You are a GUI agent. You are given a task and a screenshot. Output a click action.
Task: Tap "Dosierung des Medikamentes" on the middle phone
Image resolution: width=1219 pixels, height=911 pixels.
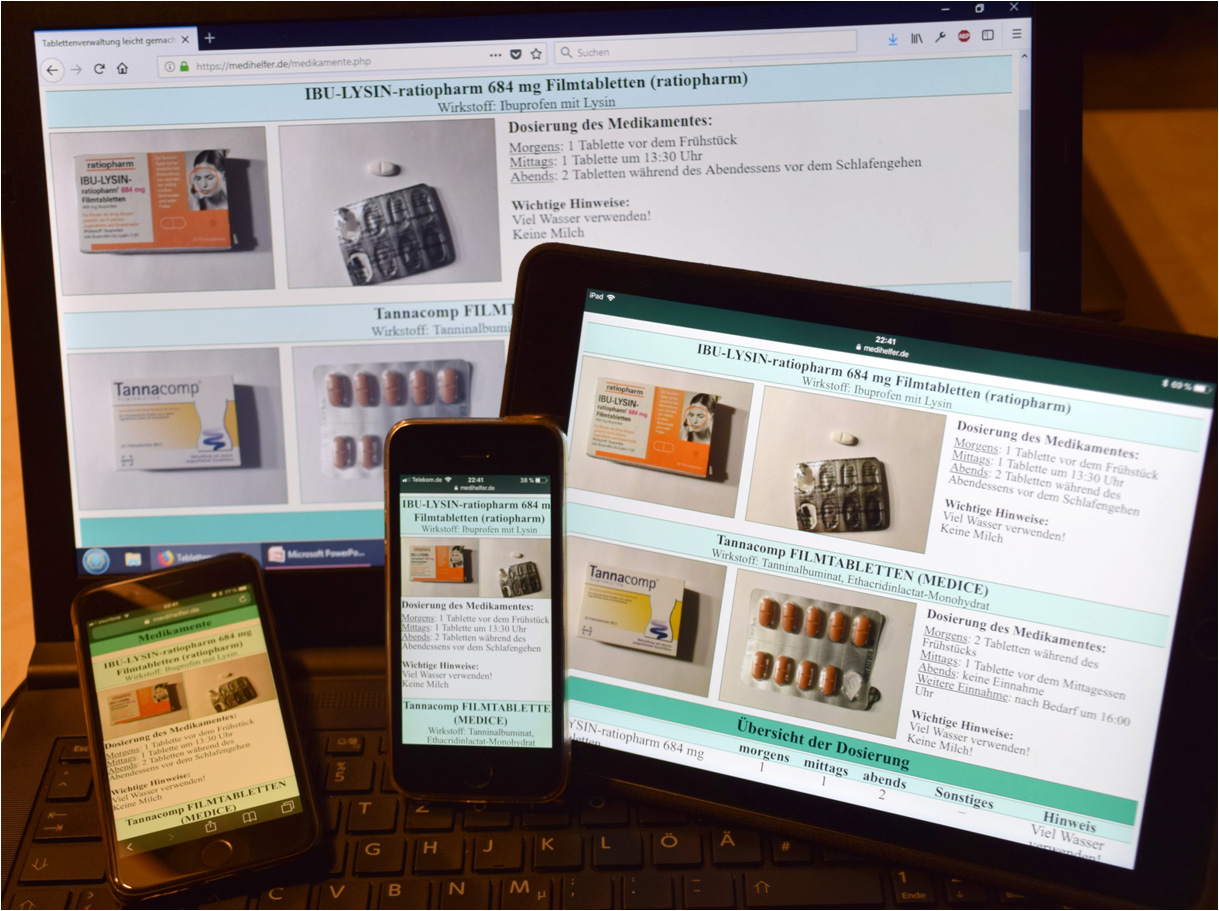[x=467, y=605]
